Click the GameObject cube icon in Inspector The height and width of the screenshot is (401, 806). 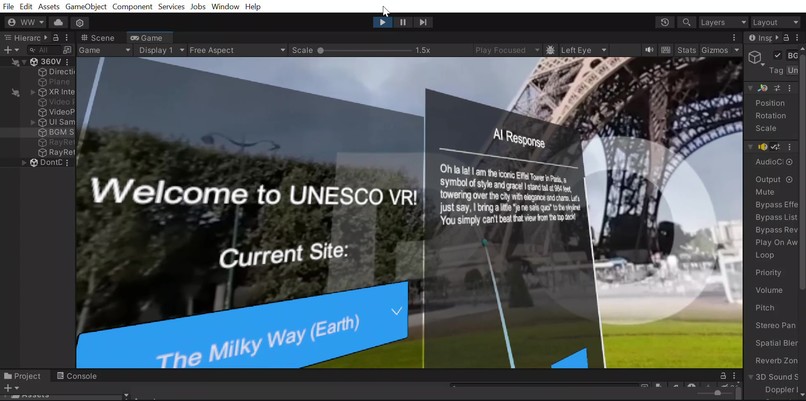click(x=755, y=57)
